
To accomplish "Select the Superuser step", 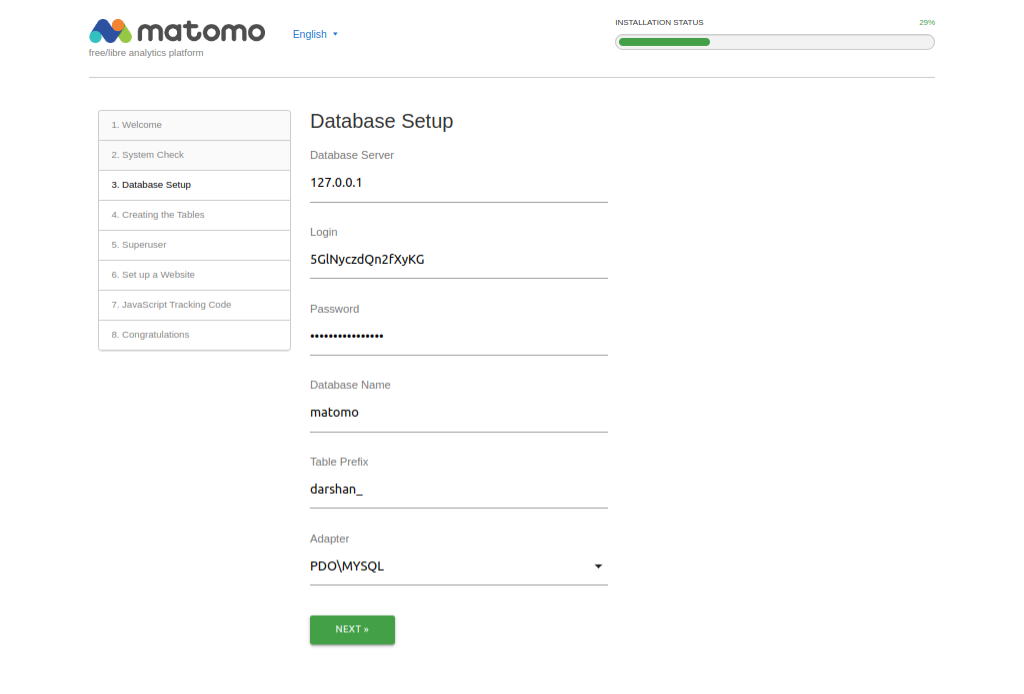I will 195,245.
